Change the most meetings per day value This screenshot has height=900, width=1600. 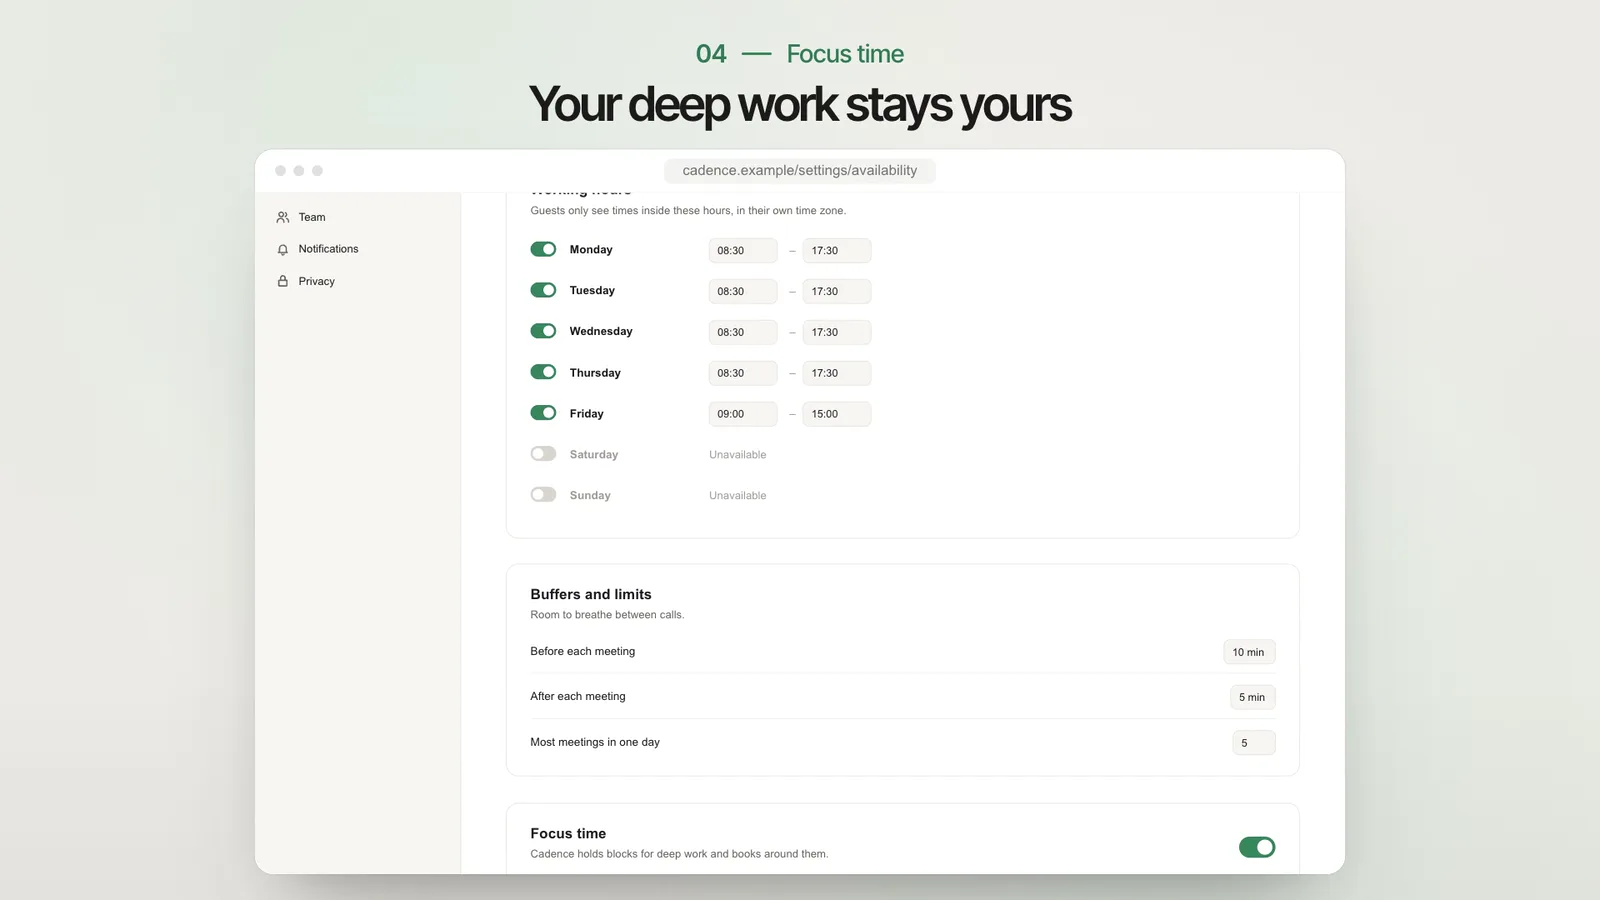pos(1254,743)
